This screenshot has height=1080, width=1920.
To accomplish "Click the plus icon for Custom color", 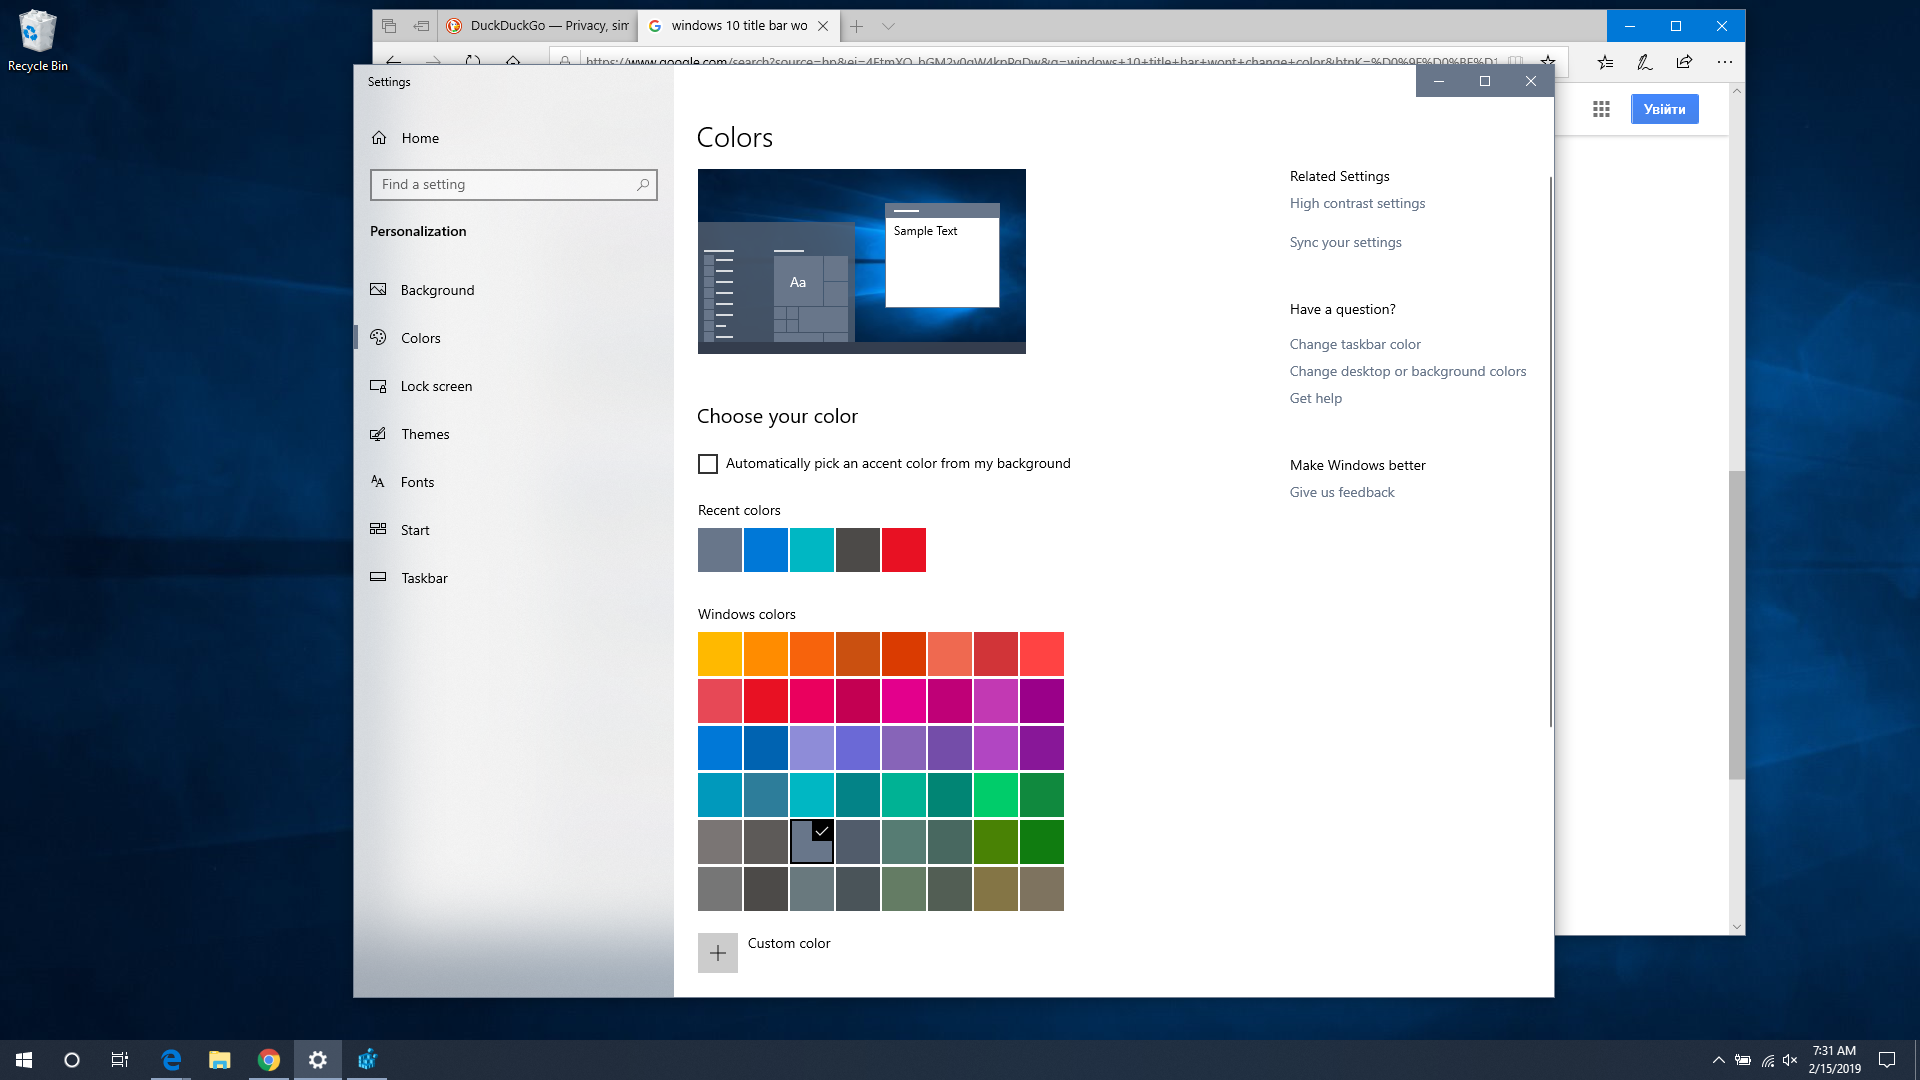I will pos(717,953).
